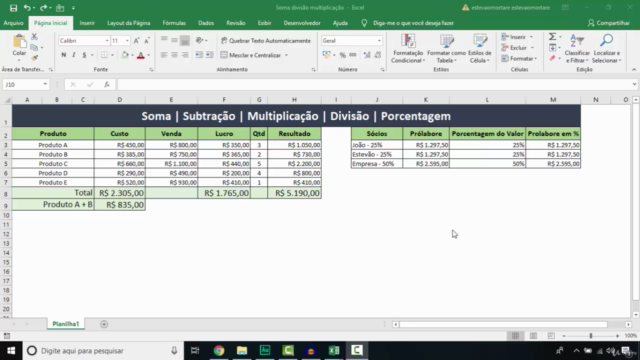Click the Windows Start button
This screenshot has width=640, height=360.
(x=11, y=351)
